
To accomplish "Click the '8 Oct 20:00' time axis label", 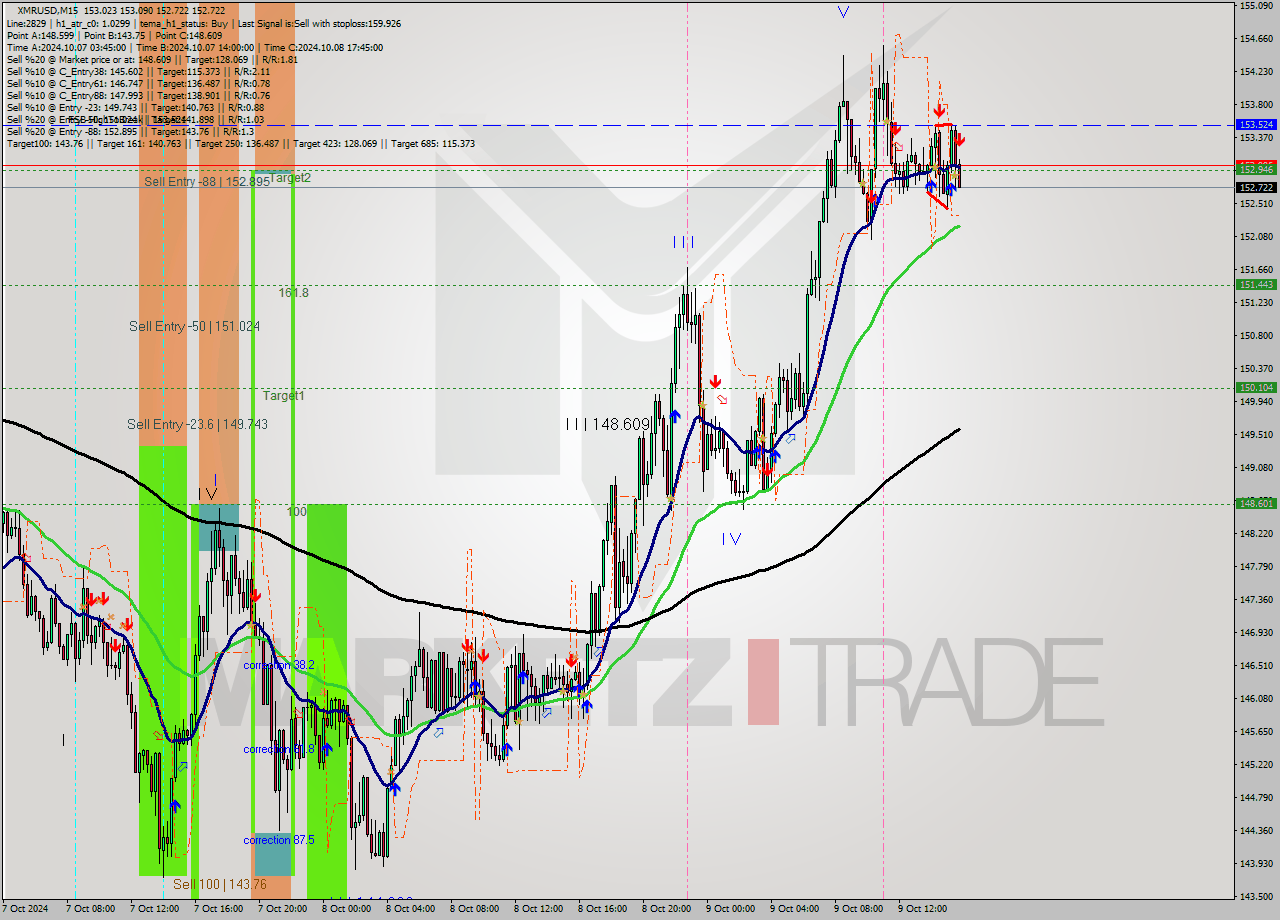I will (x=667, y=910).
